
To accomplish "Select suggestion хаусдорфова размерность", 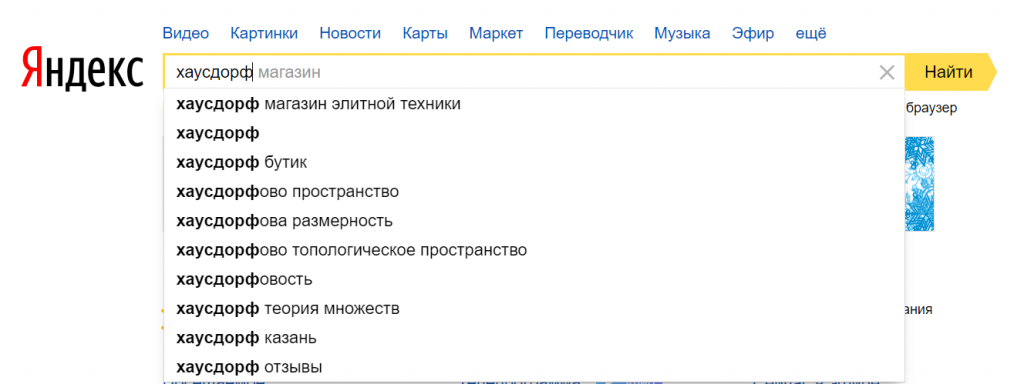I will click(534, 221).
